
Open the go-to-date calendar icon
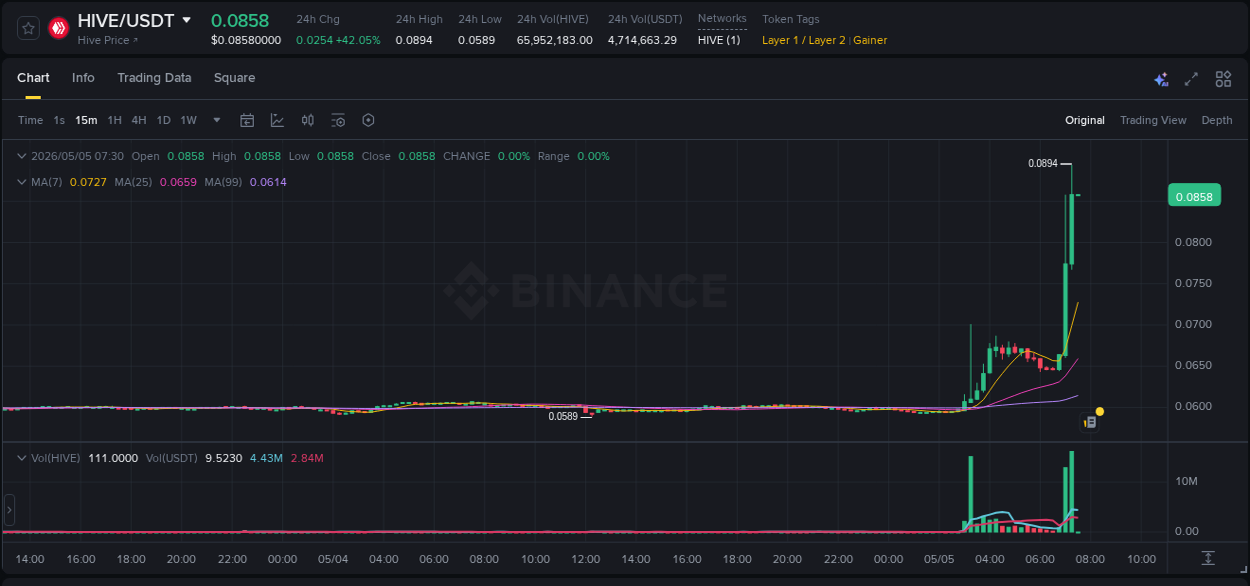[247, 120]
